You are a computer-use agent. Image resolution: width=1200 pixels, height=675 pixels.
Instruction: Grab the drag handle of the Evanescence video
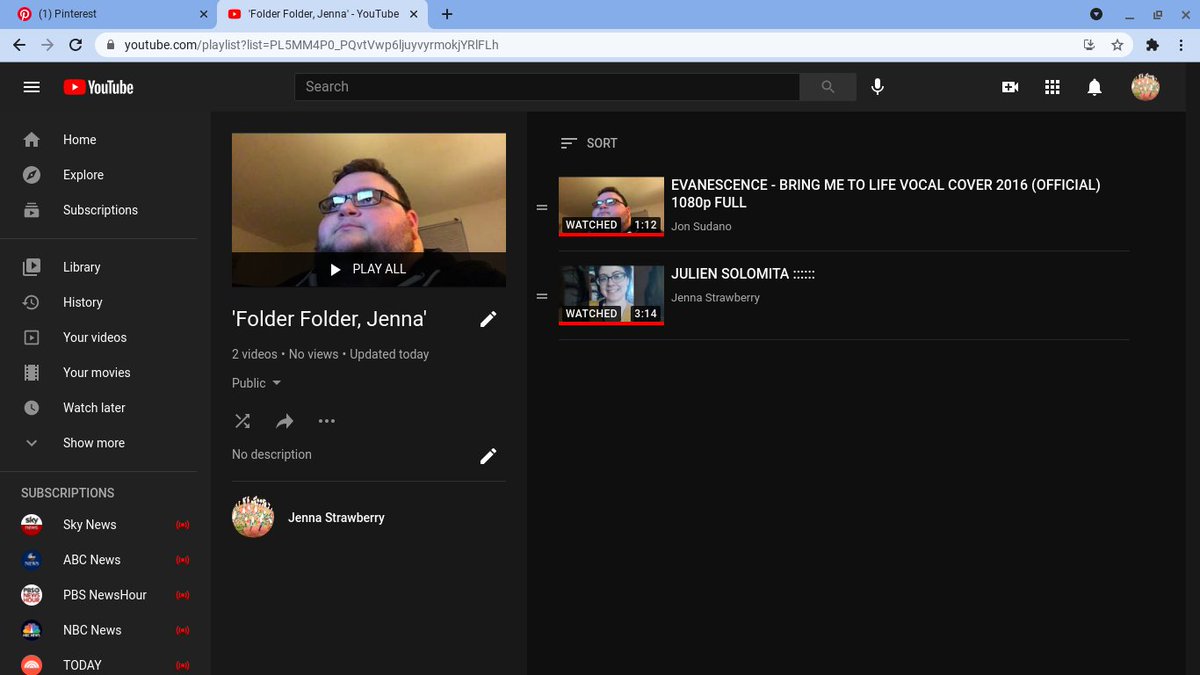coord(542,207)
